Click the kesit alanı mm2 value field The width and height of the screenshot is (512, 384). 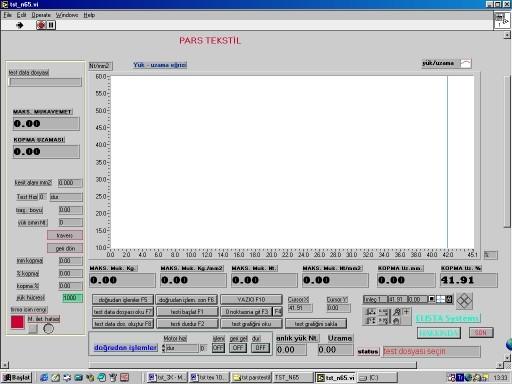coord(70,183)
